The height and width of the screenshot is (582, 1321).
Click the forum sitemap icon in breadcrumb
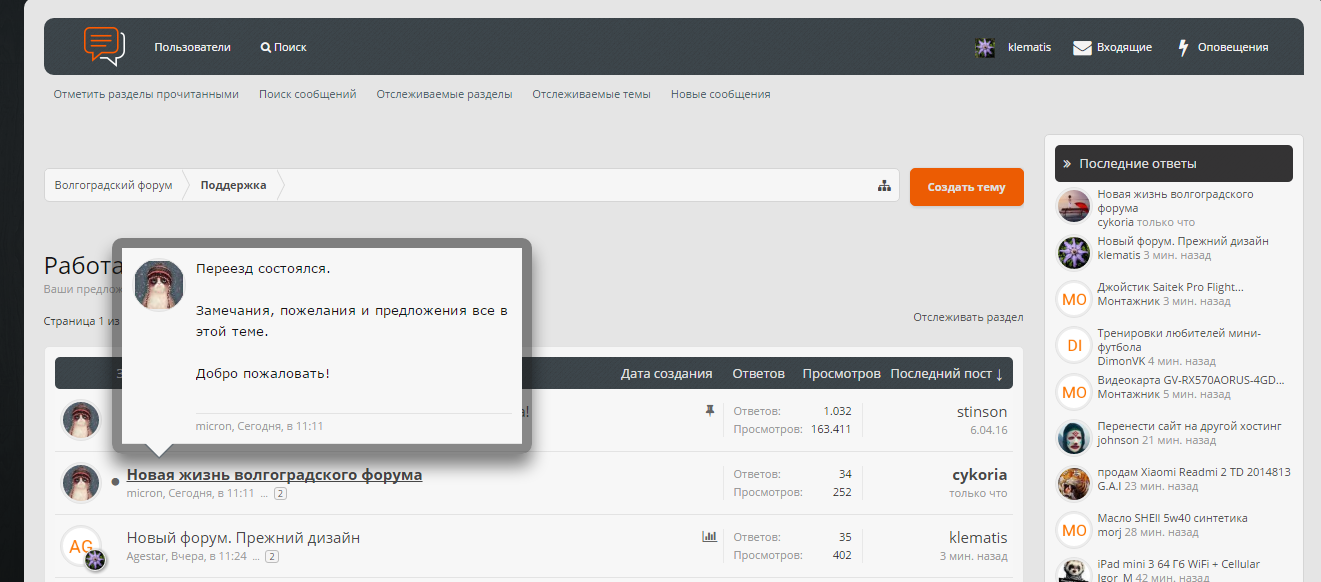[884, 186]
